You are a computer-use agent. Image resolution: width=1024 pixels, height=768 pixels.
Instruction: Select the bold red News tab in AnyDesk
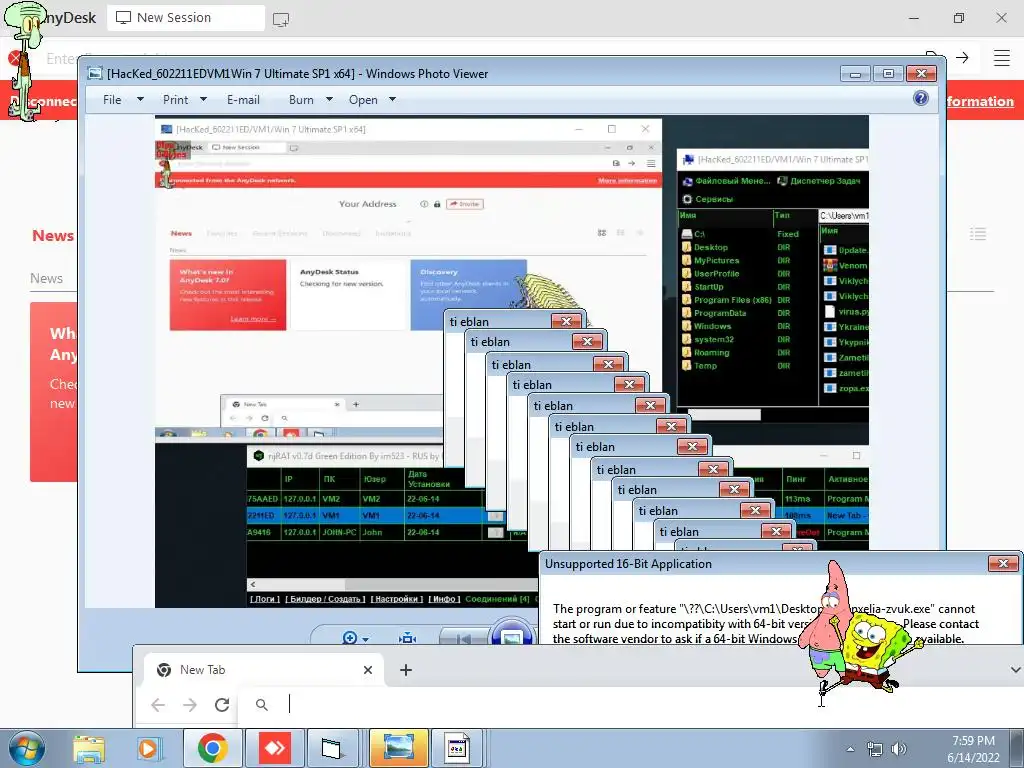click(x=53, y=236)
